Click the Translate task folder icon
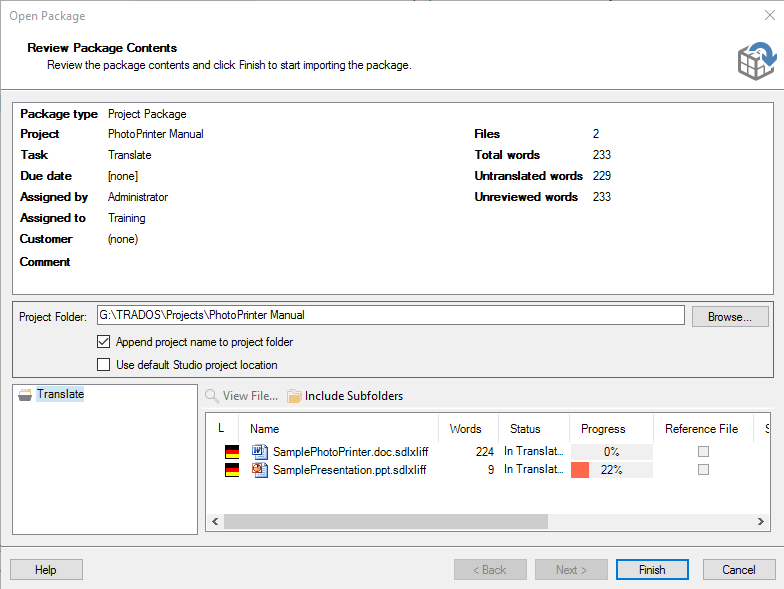The width and height of the screenshot is (784, 589). (x=24, y=394)
